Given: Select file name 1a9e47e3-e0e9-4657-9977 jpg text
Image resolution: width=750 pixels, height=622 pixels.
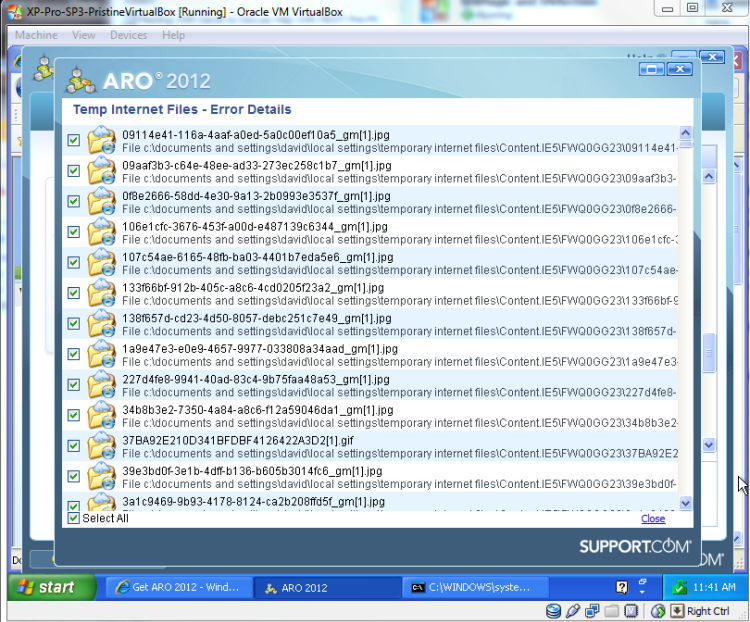Looking at the screenshot, I should coord(260,349).
